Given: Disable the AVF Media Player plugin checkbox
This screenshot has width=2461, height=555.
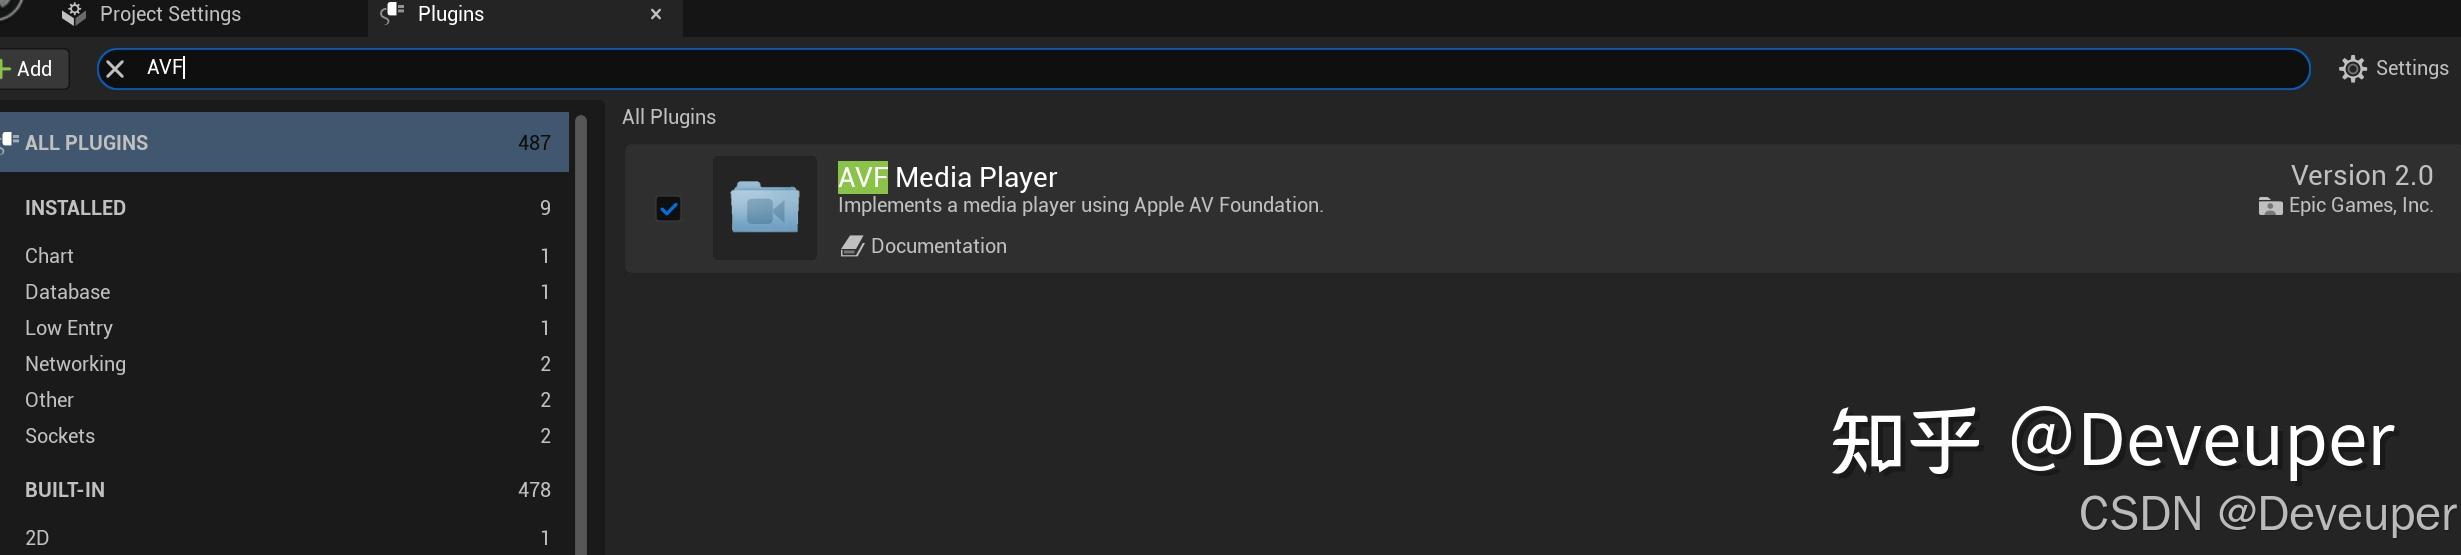Looking at the screenshot, I should (668, 208).
